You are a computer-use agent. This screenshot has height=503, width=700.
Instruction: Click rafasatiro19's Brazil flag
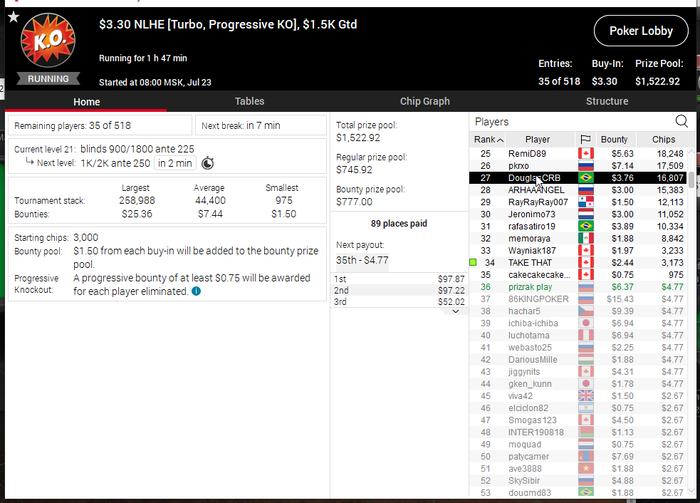(x=586, y=226)
